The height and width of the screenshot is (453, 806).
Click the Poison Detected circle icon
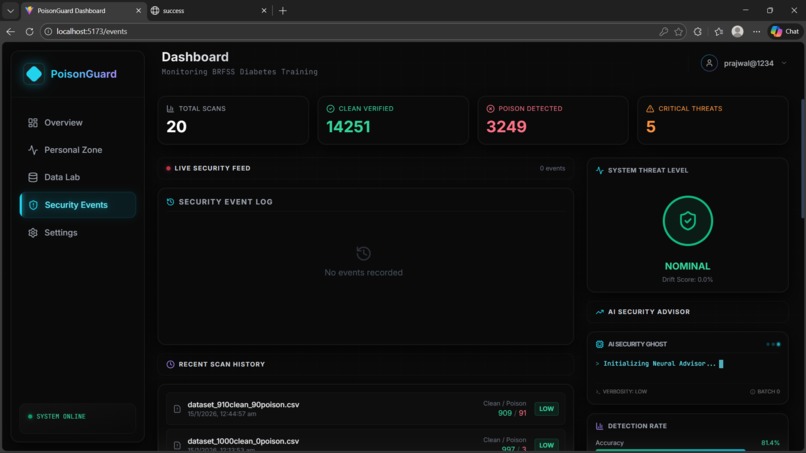490,108
